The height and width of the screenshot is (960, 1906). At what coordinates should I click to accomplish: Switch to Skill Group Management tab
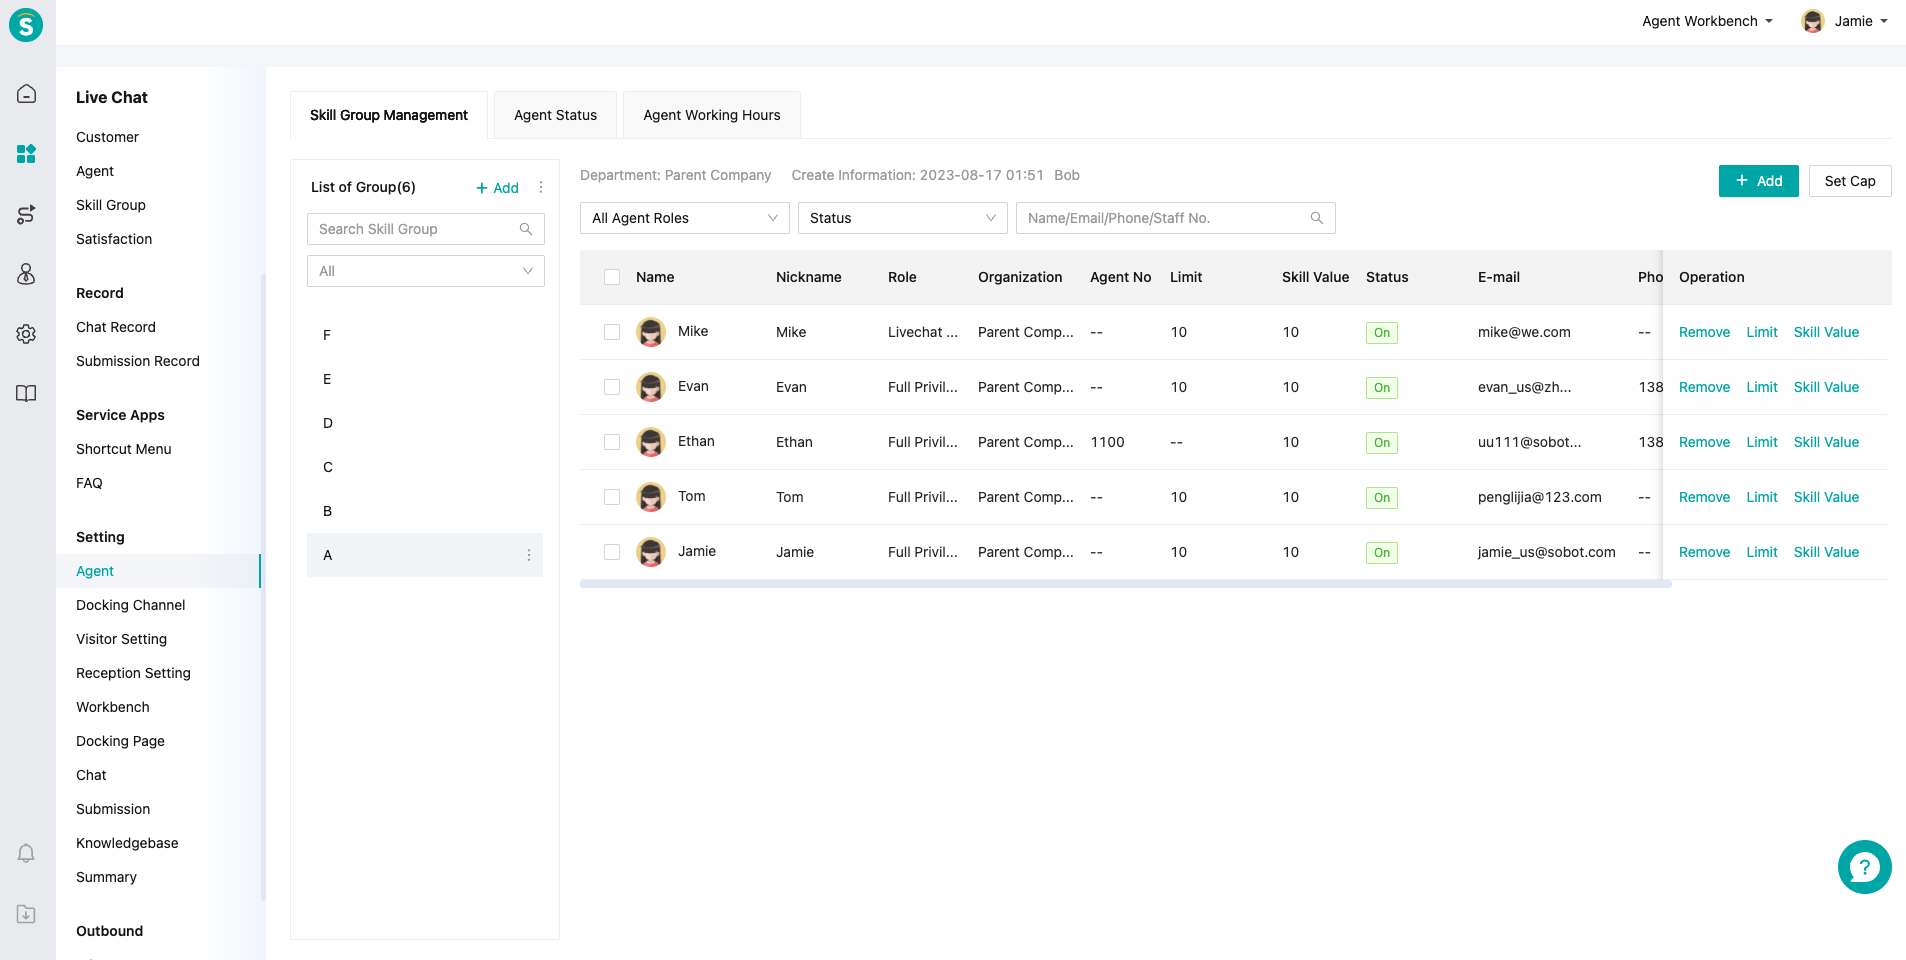pyautogui.click(x=389, y=115)
